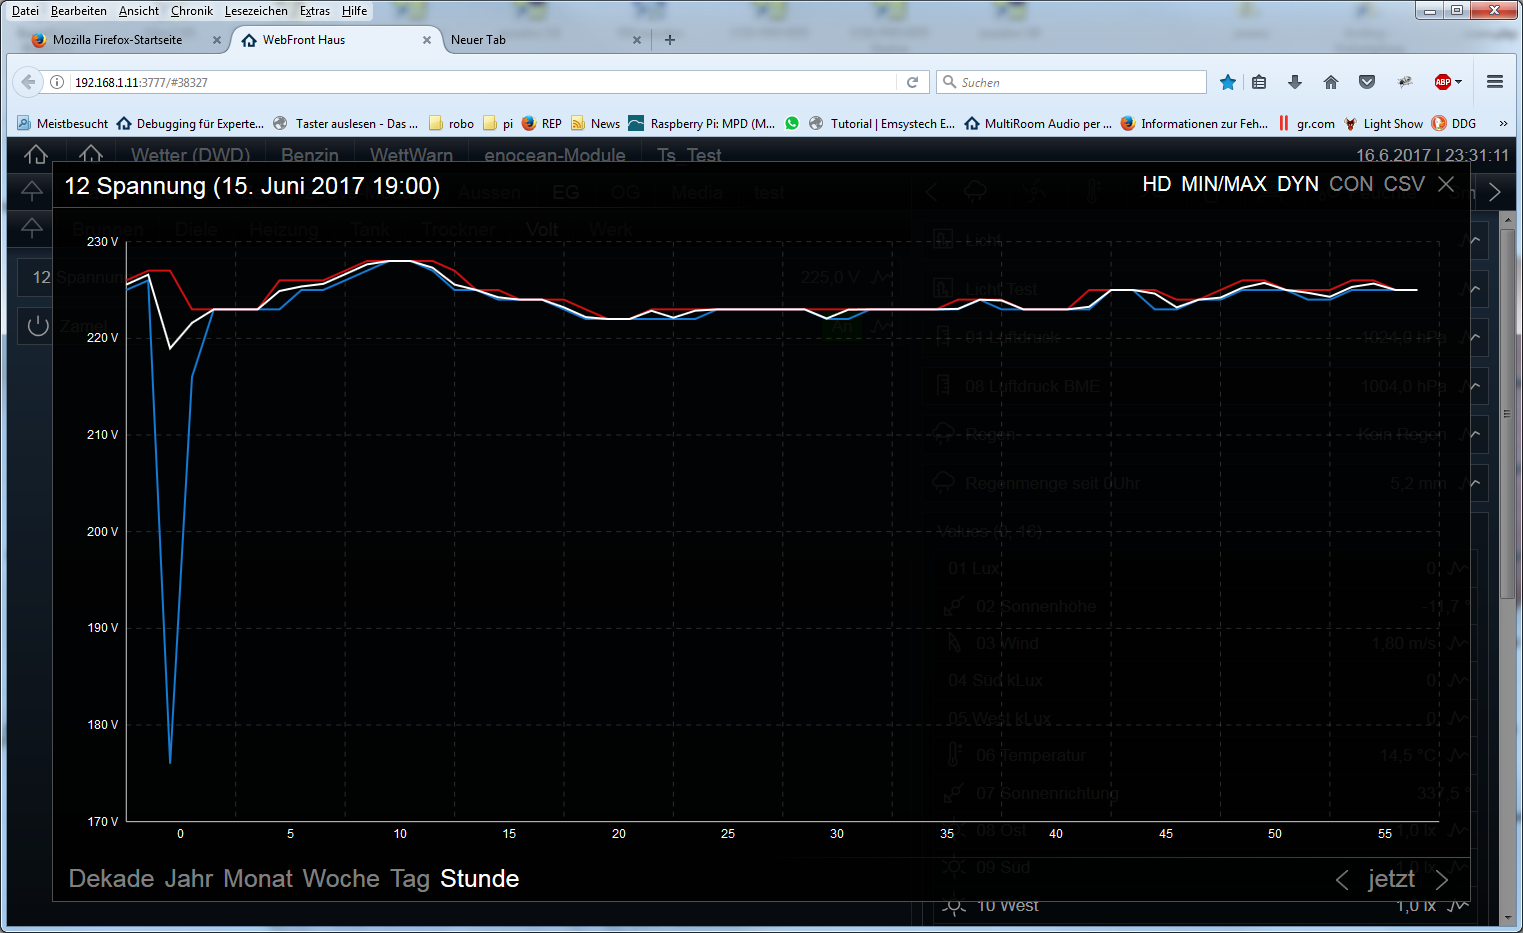This screenshot has height=933, width=1523.
Task: Open the Adblock Plus dropdown arrow
Action: 1459,82
